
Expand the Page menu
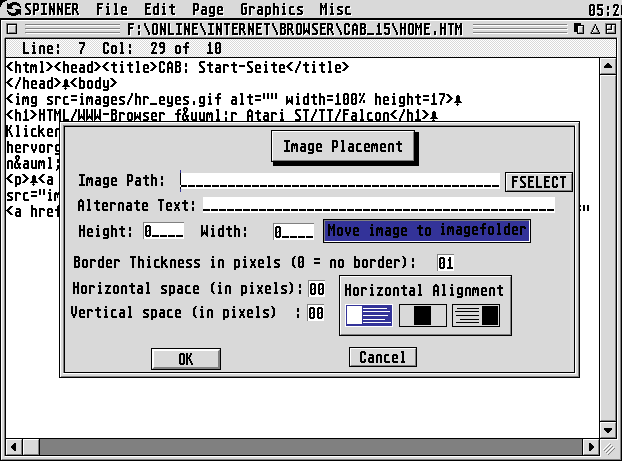pyautogui.click(x=208, y=9)
